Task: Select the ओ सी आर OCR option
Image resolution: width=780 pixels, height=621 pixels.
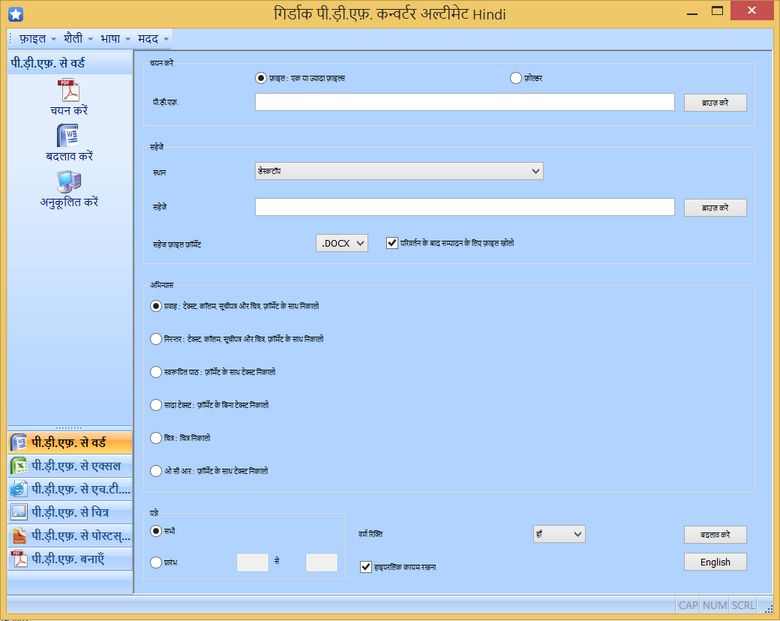Action: [156, 471]
